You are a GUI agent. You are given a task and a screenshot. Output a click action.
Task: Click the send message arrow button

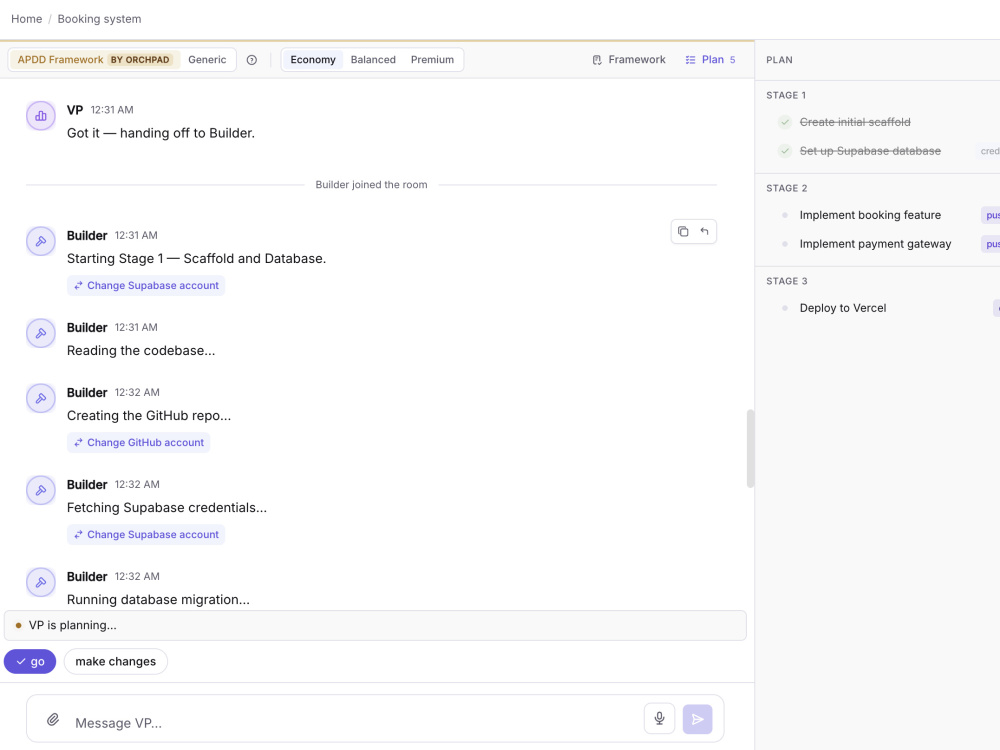coord(698,719)
